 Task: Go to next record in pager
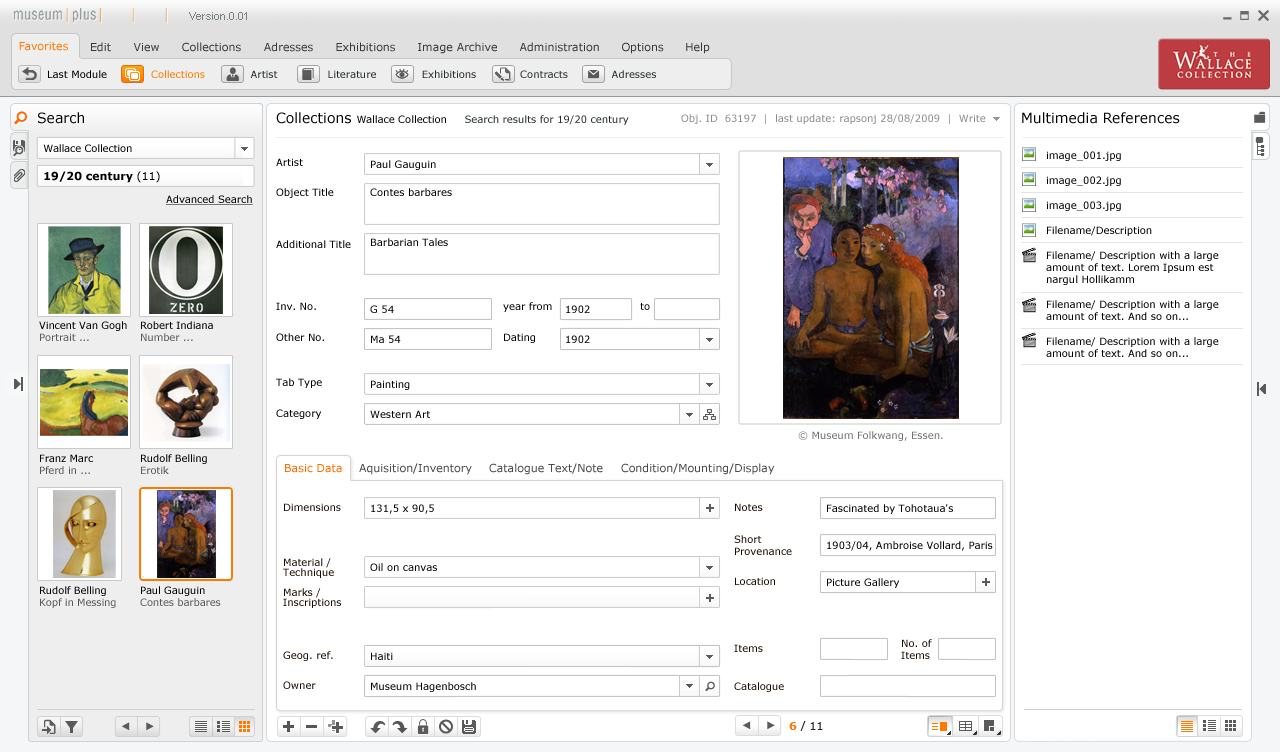click(770, 726)
